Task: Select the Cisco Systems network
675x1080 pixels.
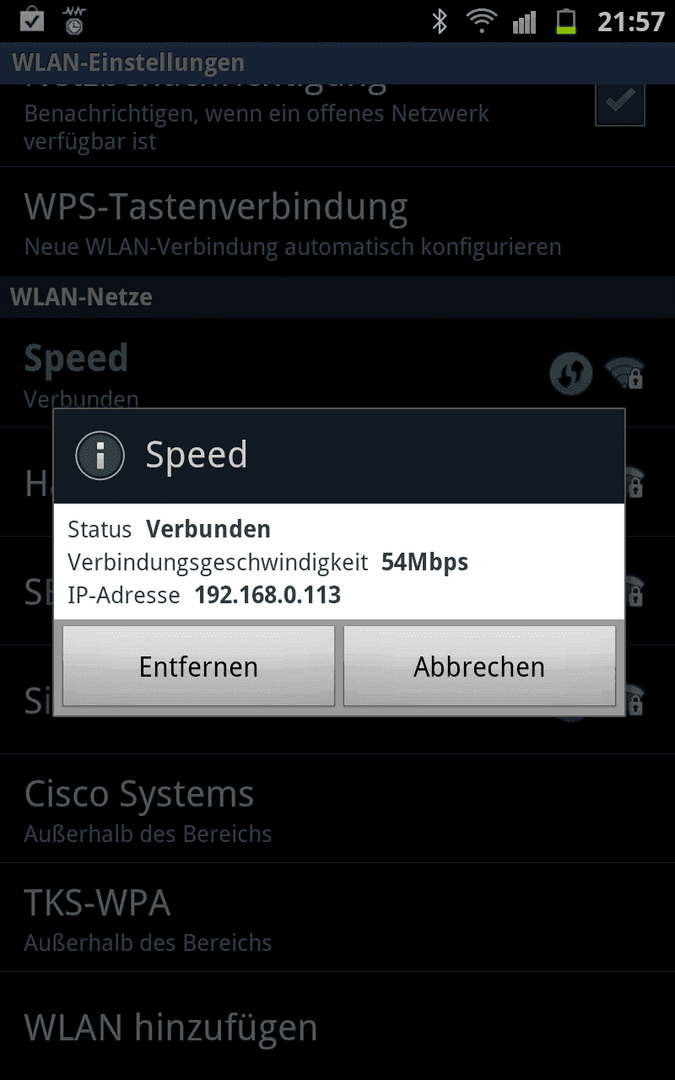Action: 338,809
